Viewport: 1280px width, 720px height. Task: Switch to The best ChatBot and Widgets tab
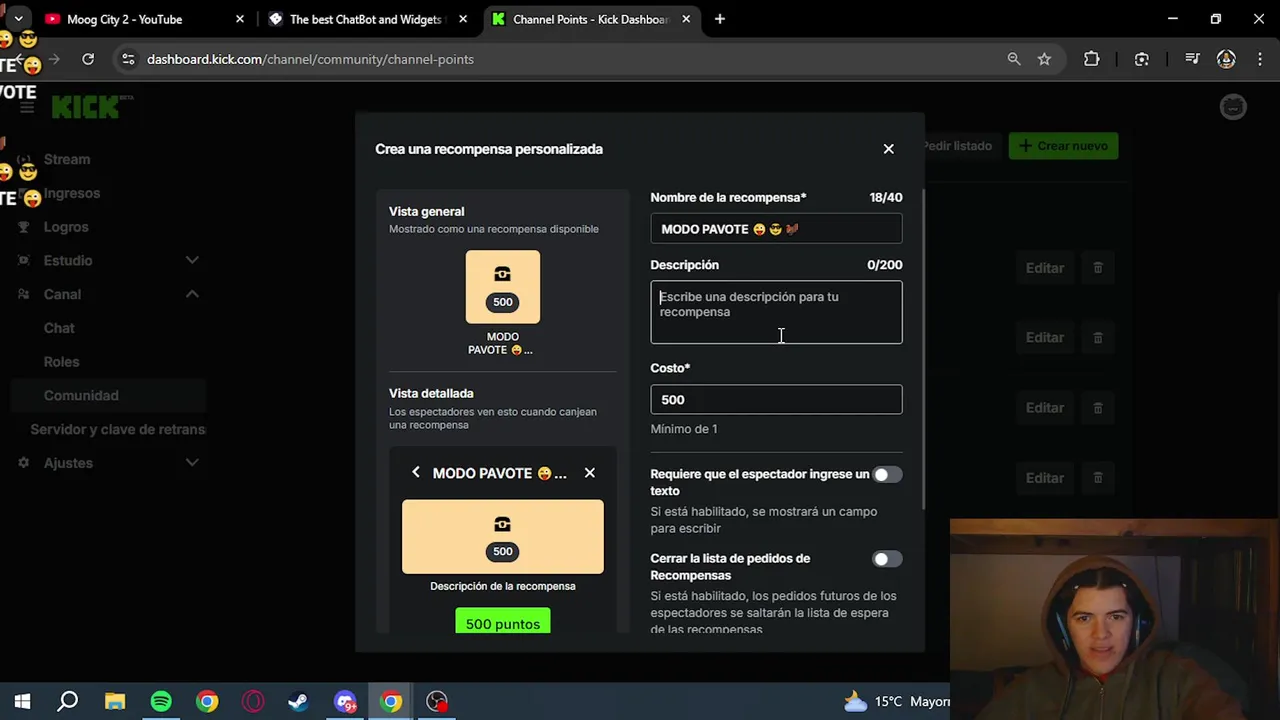click(368, 19)
